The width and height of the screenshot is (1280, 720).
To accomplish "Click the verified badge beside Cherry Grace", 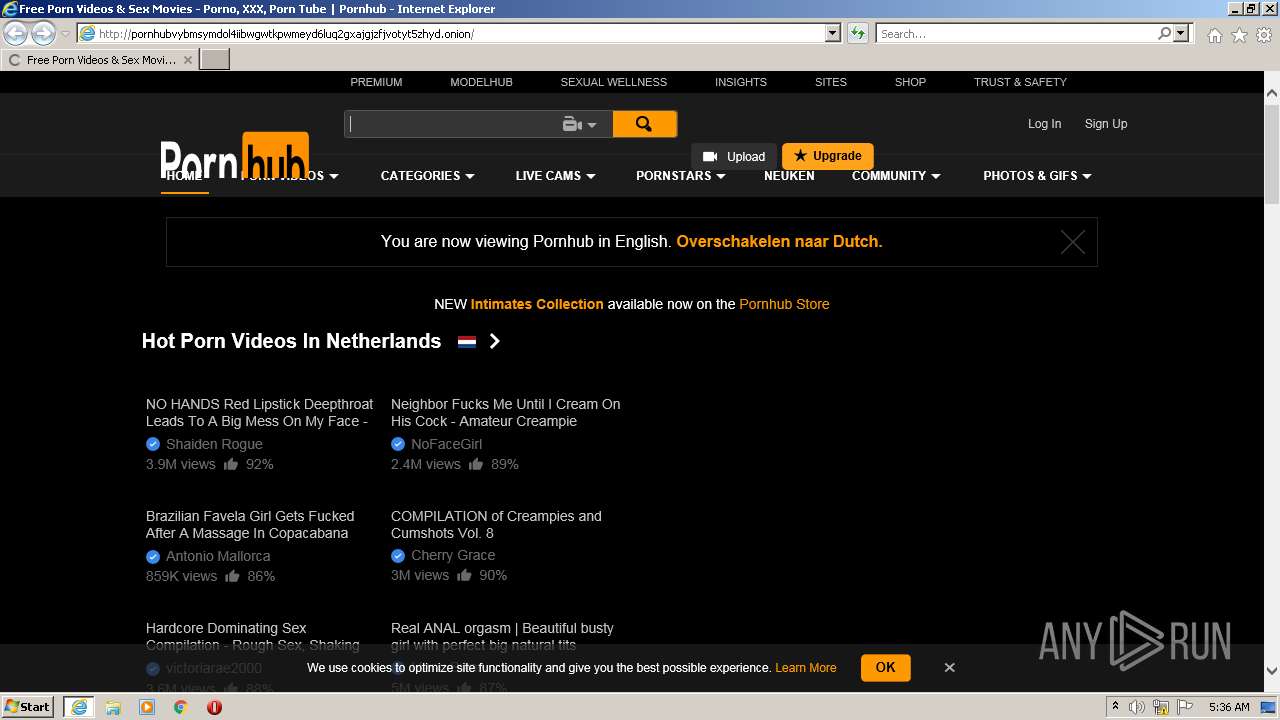I will pyautogui.click(x=398, y=555).
